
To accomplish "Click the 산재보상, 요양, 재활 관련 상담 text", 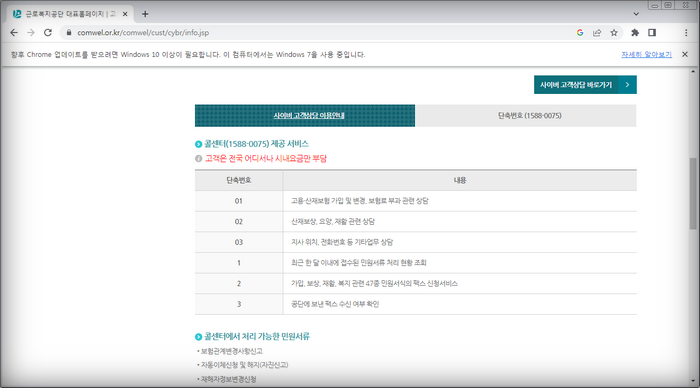I will tap(333, 221).
